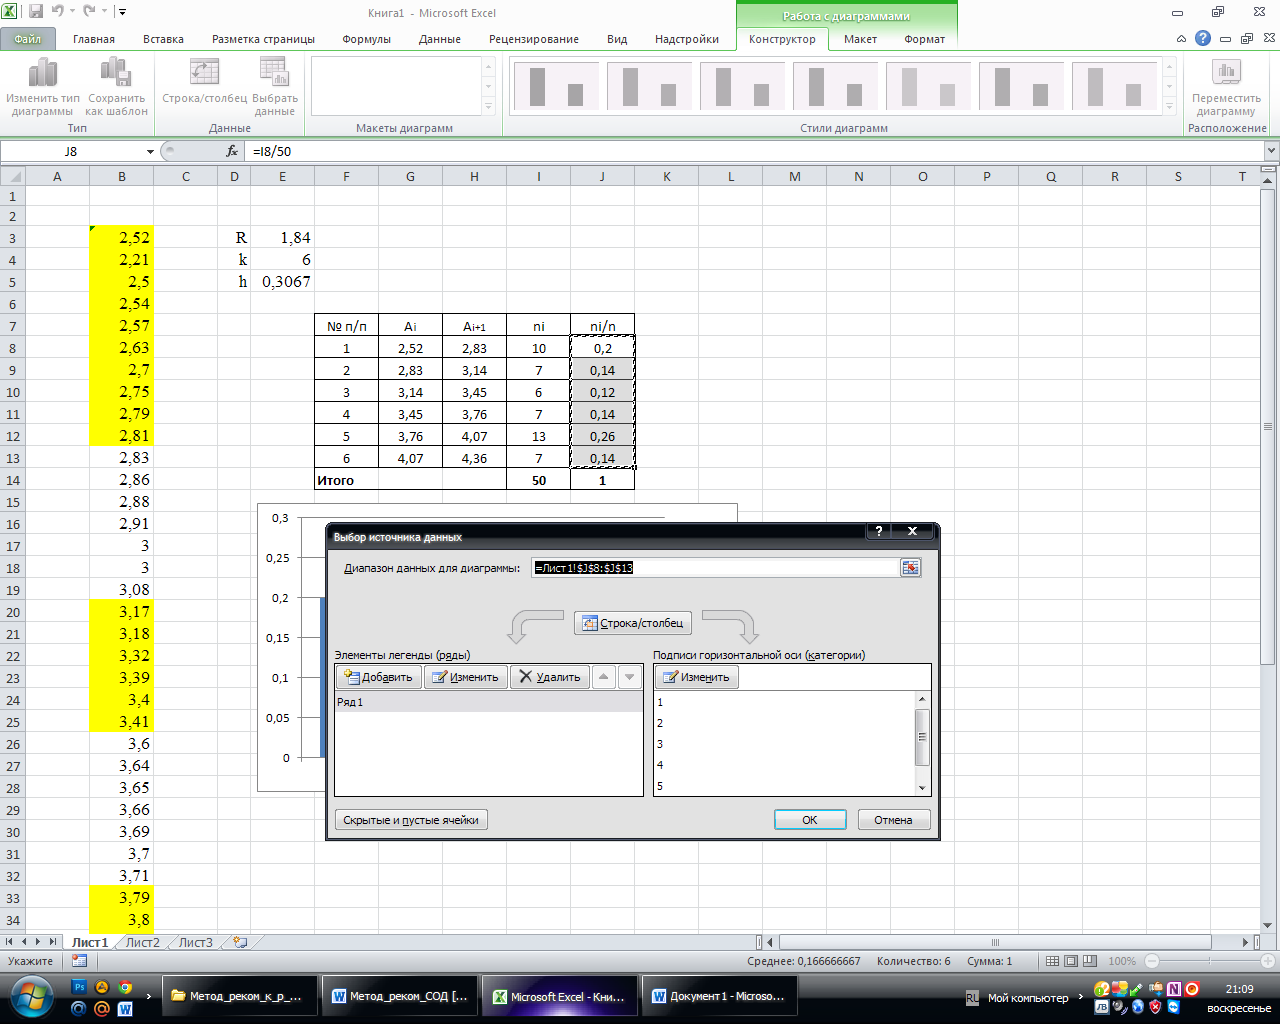The height and width of the screenshot is (1024, 1280).
Task: Expand the chart layouts gallery
Action: (x=488, y=106)
